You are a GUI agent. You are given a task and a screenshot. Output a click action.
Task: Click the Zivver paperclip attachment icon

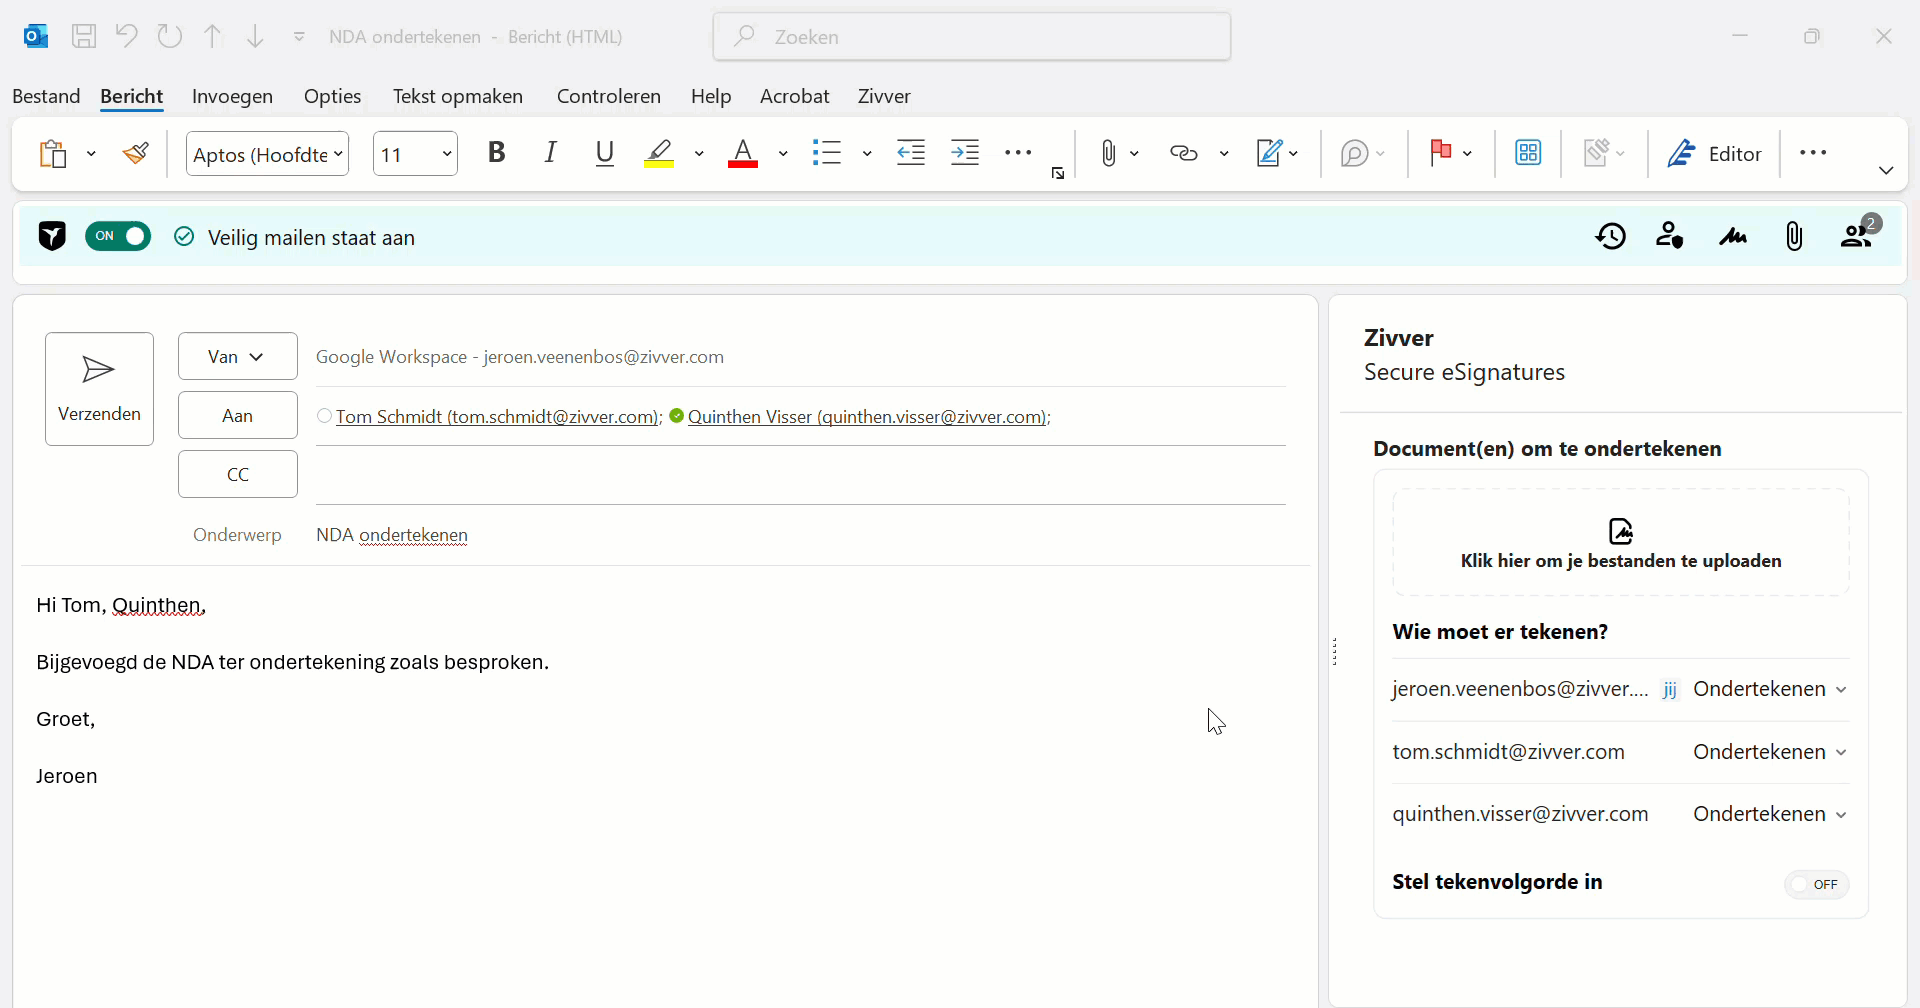[x=1794, y=237]
